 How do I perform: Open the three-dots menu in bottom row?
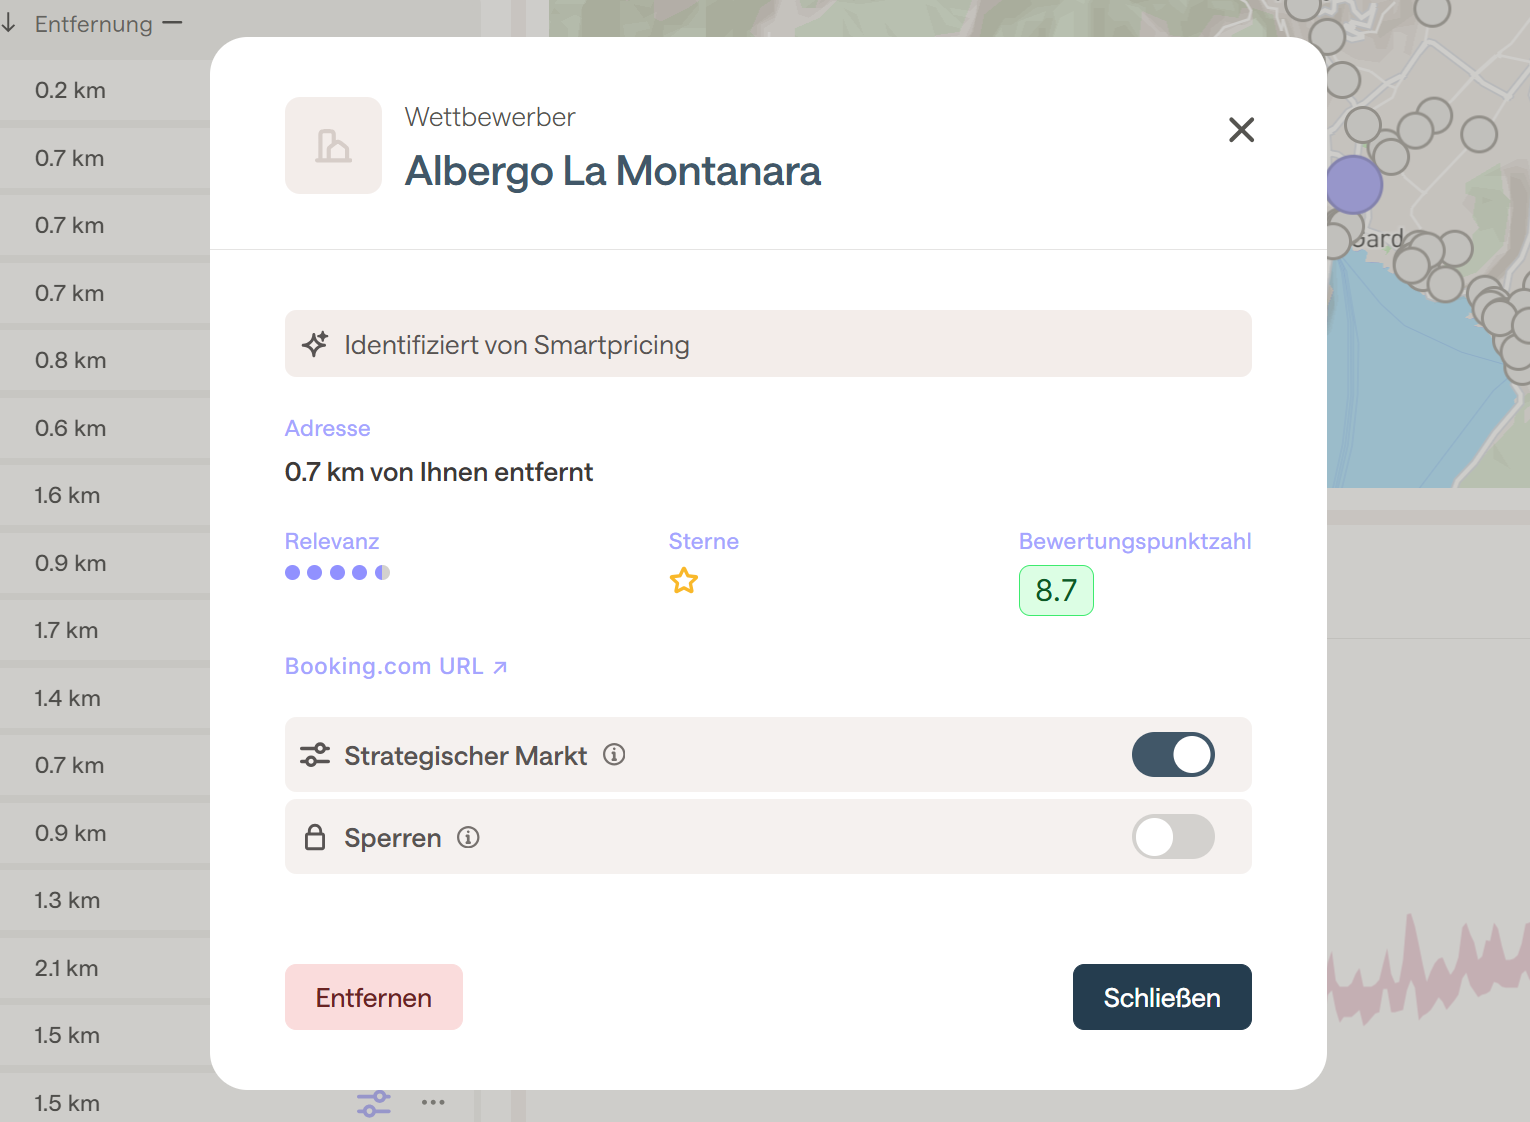coord(433,1102)
